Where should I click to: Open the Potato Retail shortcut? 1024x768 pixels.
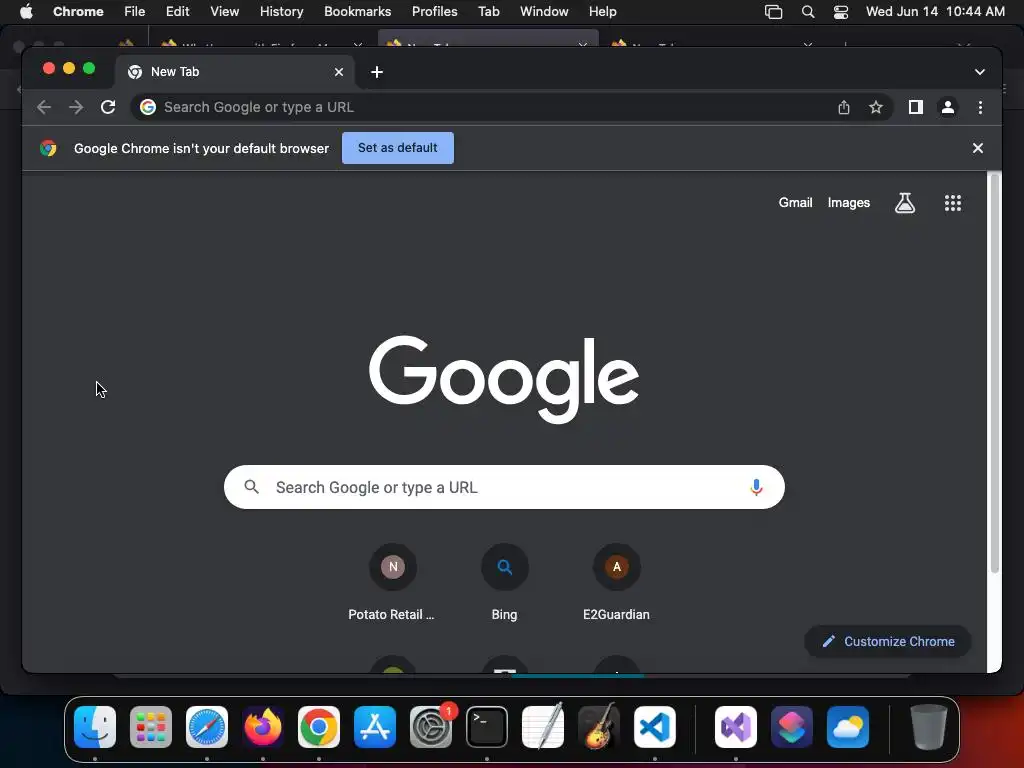392,583
